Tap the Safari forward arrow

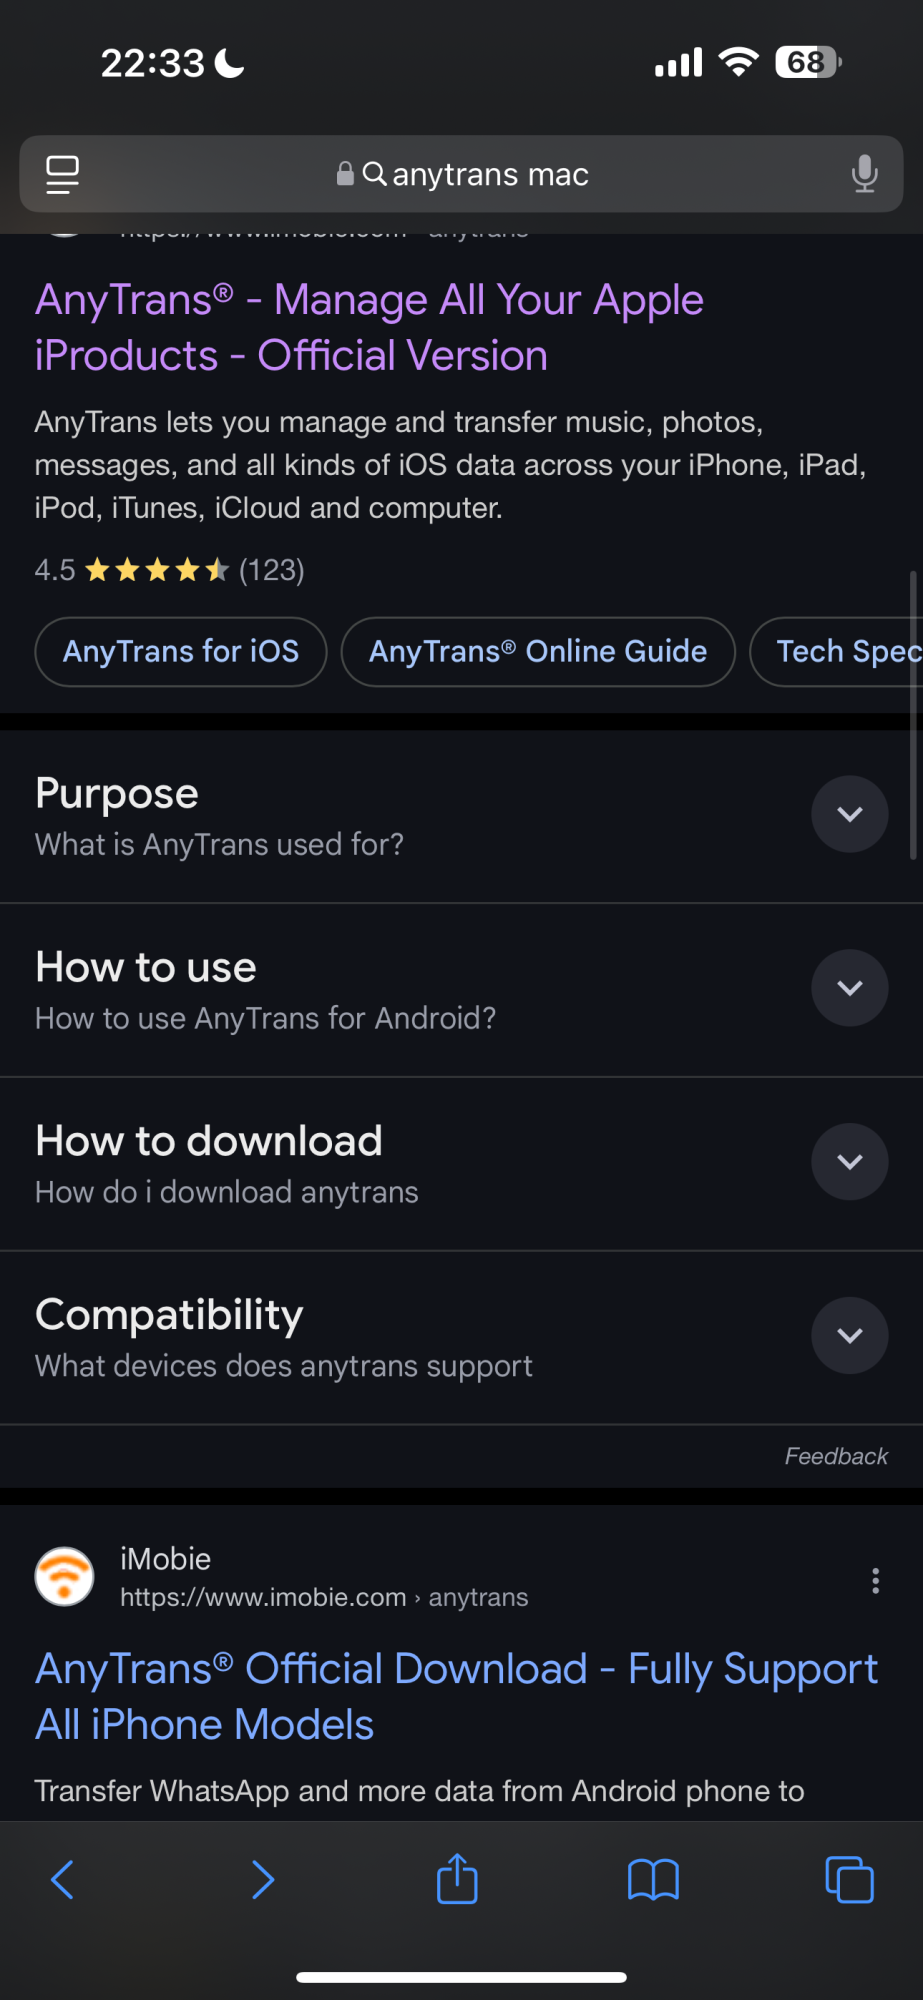(x=263, y=1880)
